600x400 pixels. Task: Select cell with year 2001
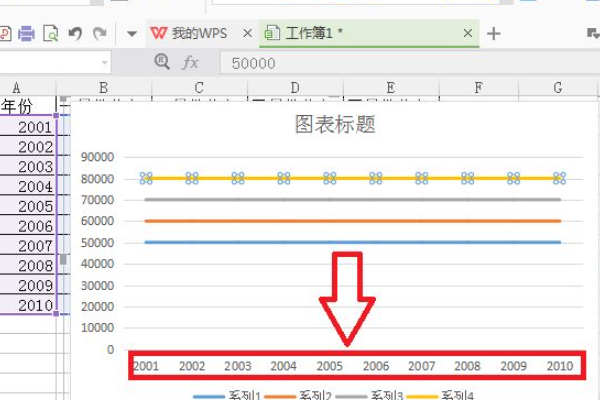28,125
